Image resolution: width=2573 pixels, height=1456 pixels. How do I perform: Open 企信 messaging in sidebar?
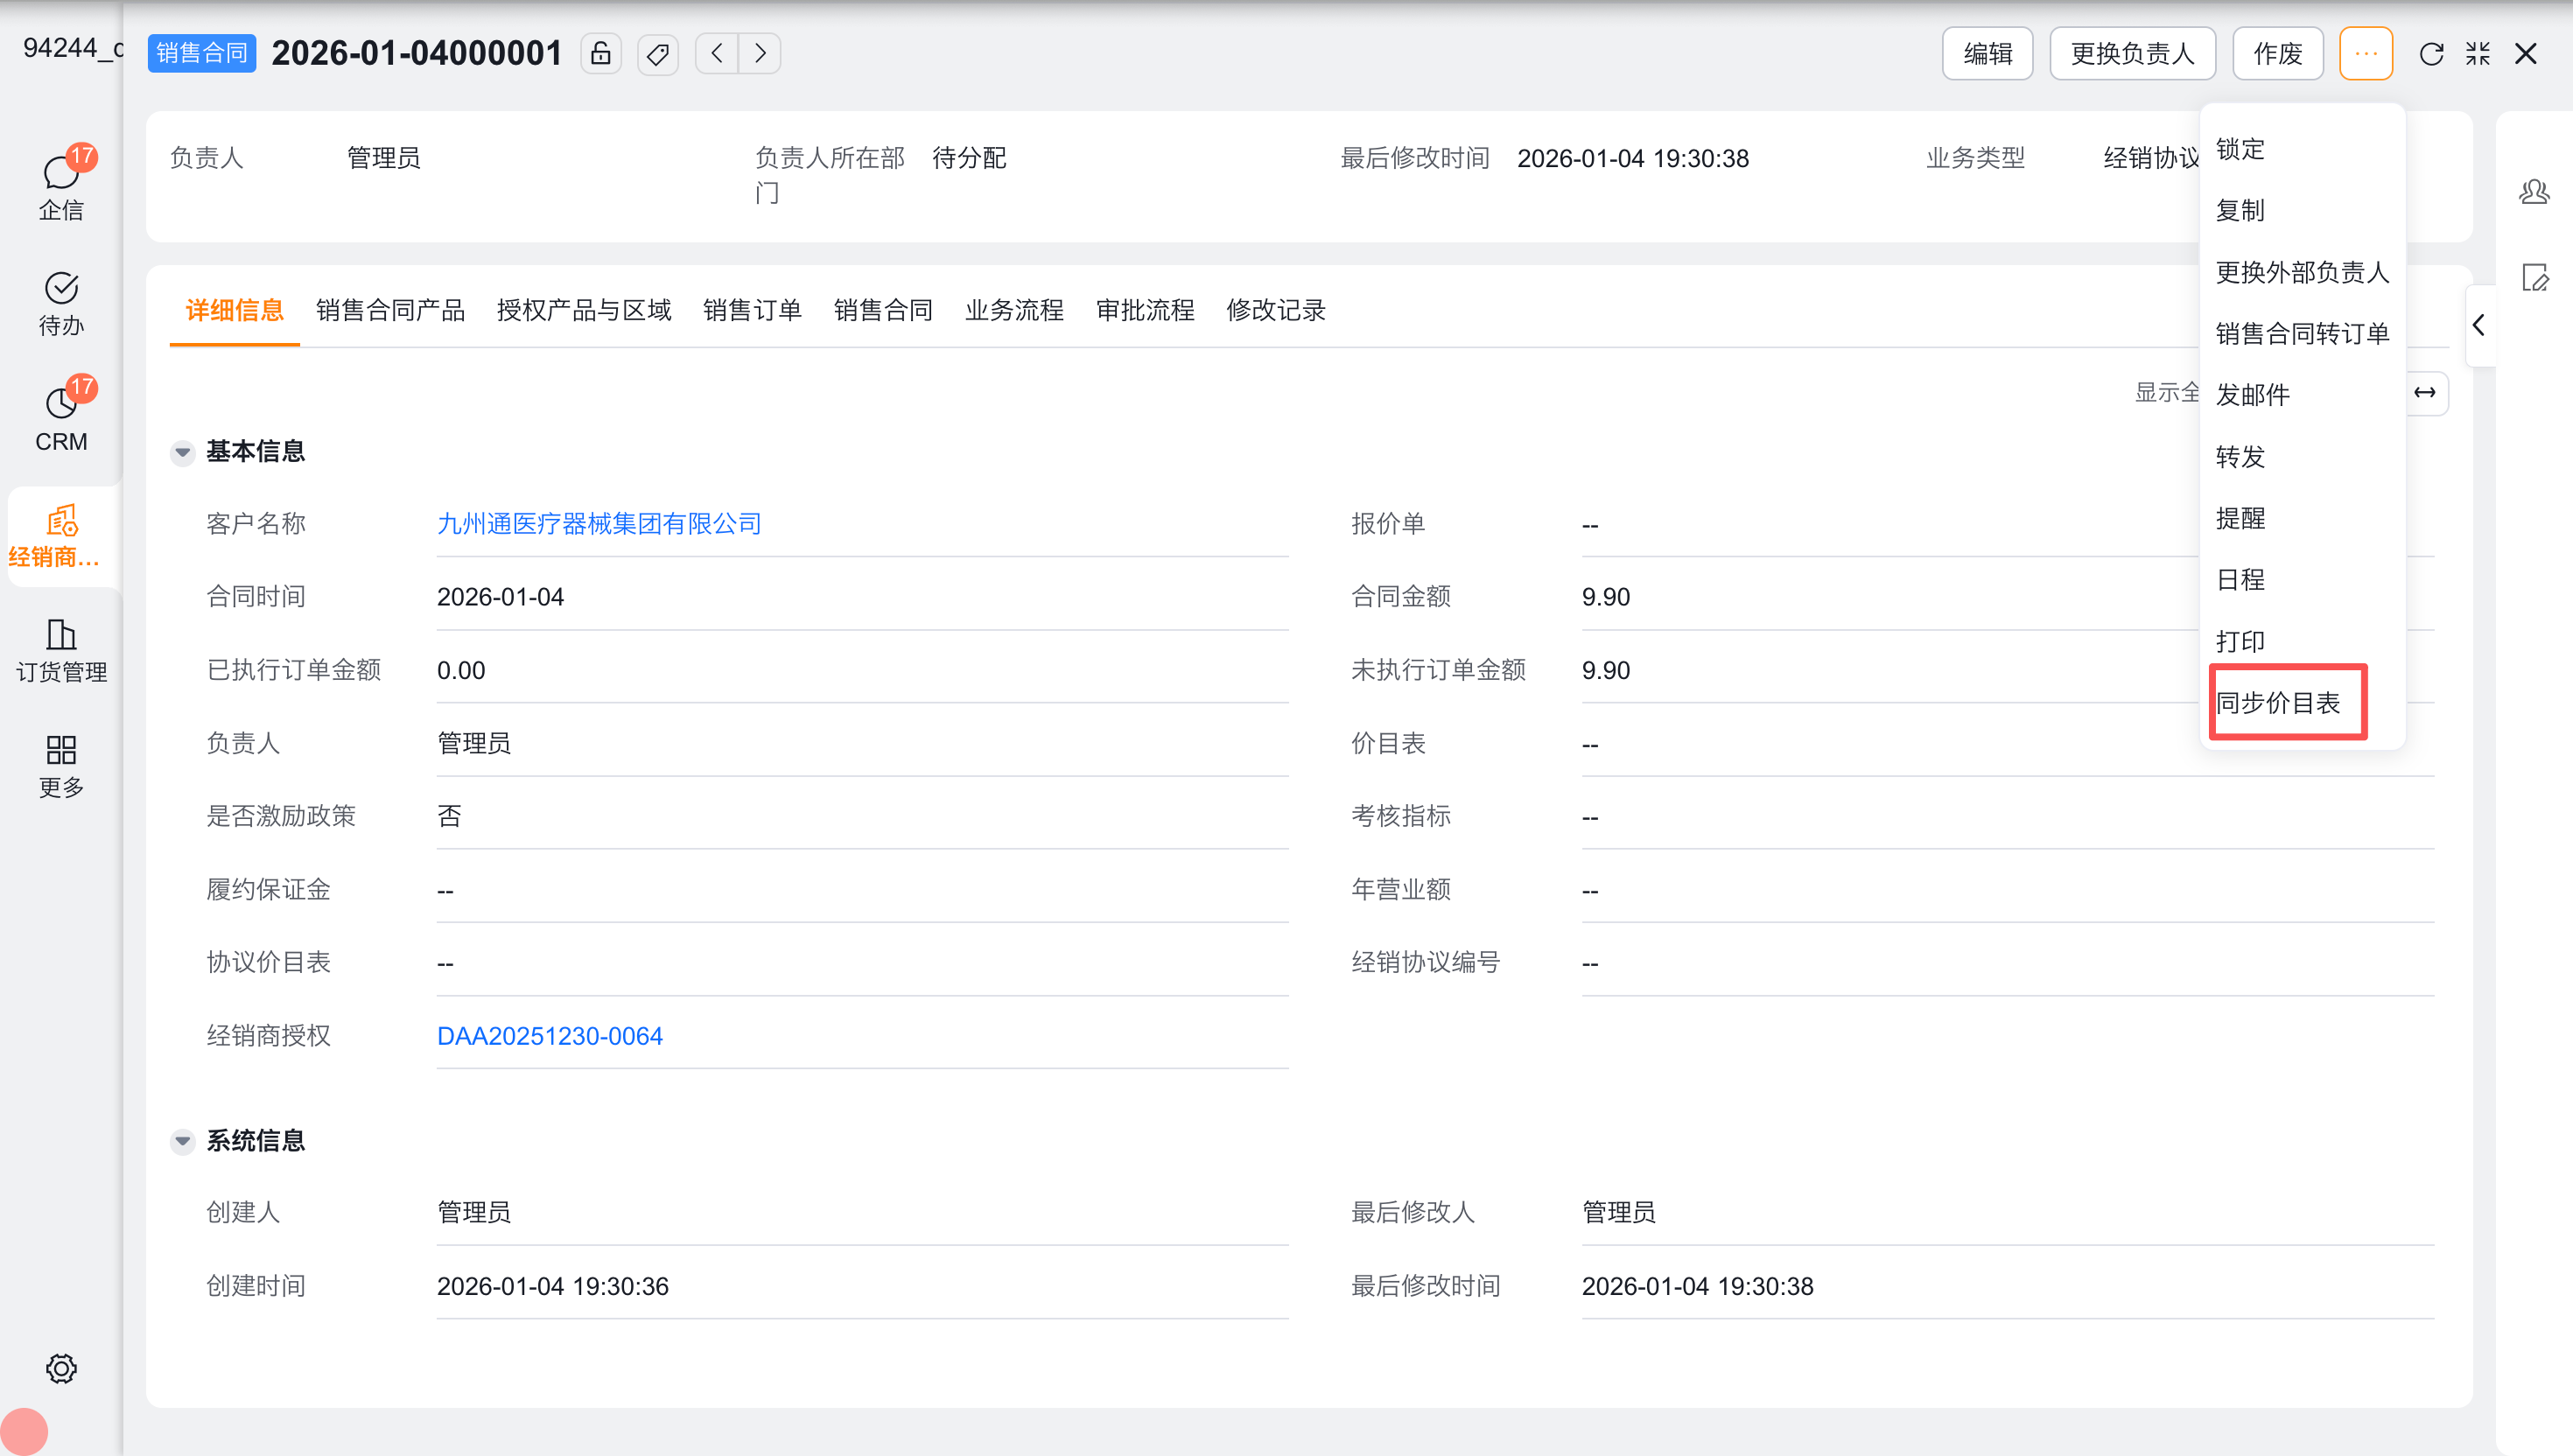click(x=61, y=185)
